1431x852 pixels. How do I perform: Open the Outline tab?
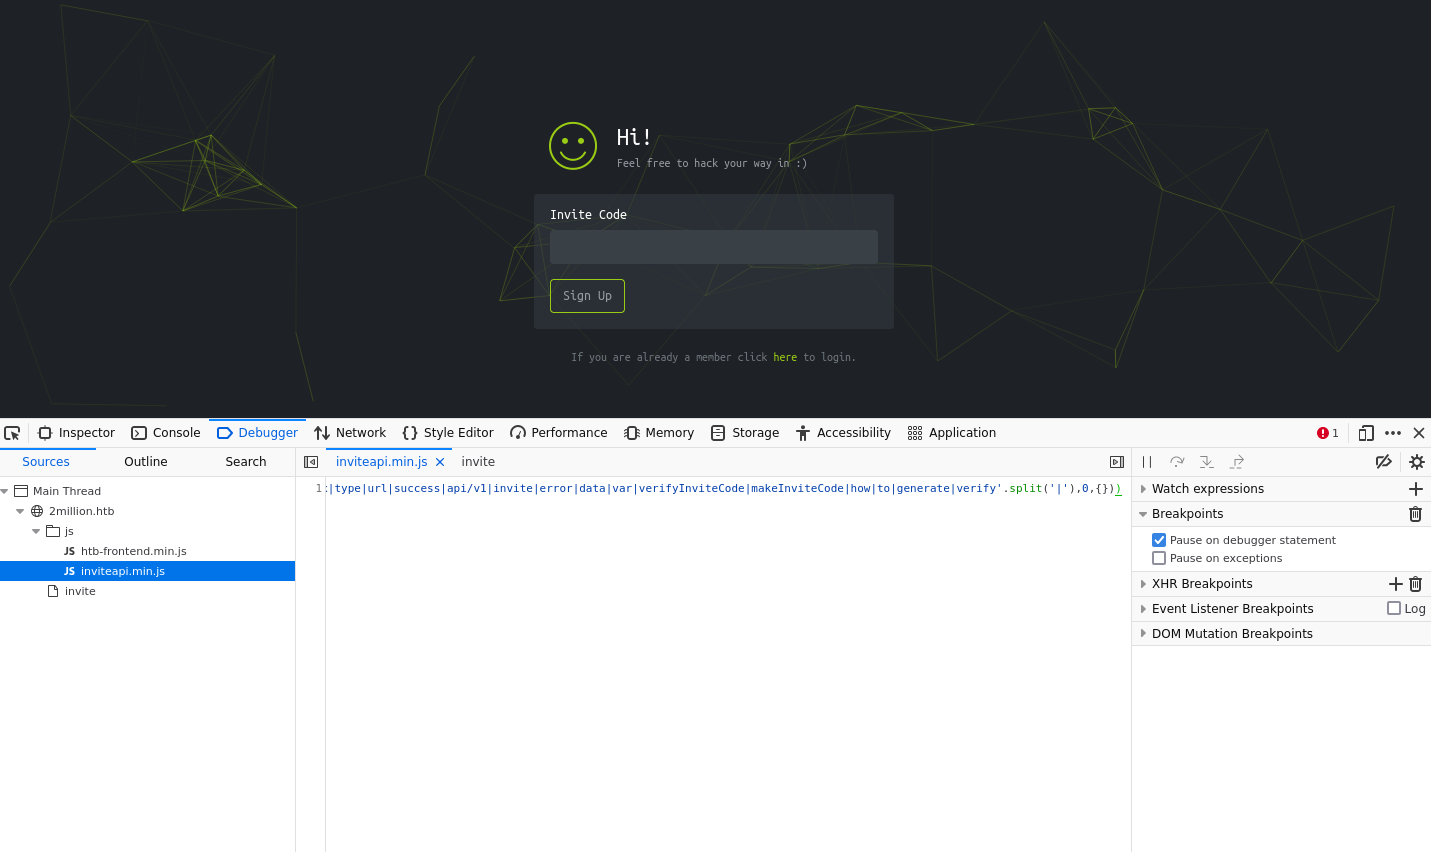pos(146,462)
